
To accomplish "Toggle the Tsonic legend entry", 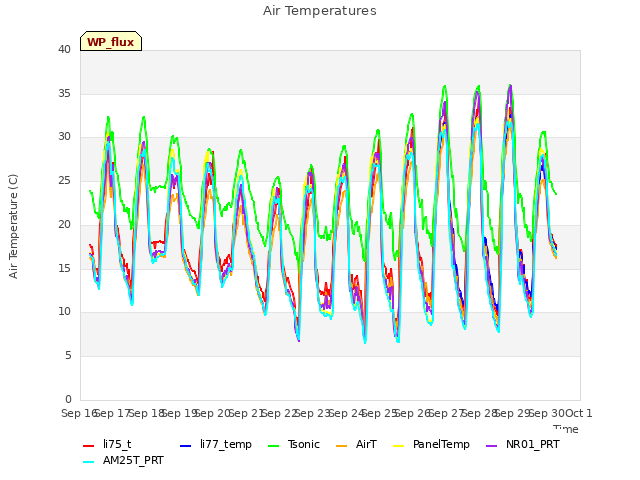I will coord(293,444).
